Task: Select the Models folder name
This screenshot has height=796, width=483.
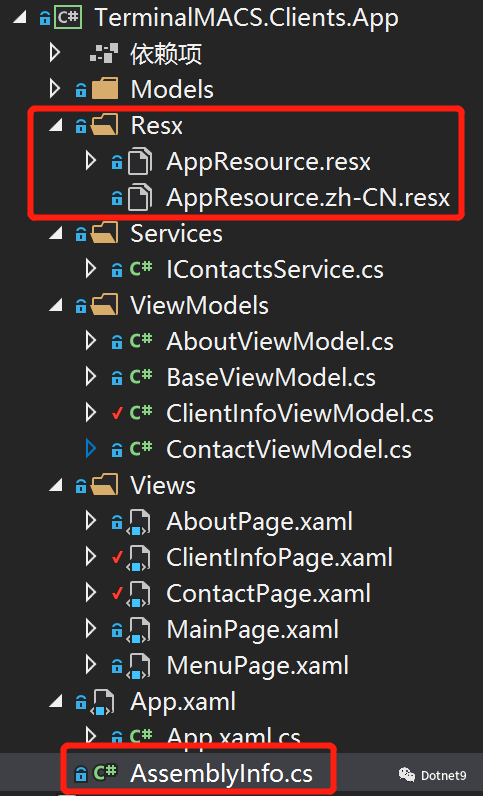Action: [x=172, y=89]
